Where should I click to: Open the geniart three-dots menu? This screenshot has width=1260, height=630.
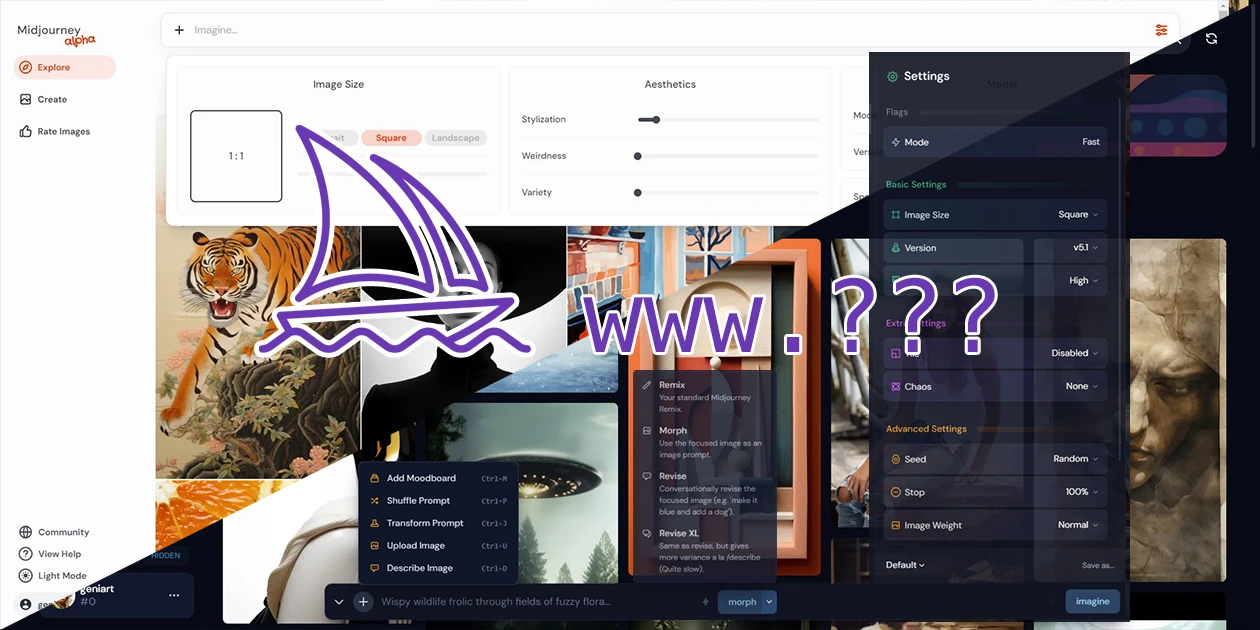pyautogui.click(x=174, y=595)
